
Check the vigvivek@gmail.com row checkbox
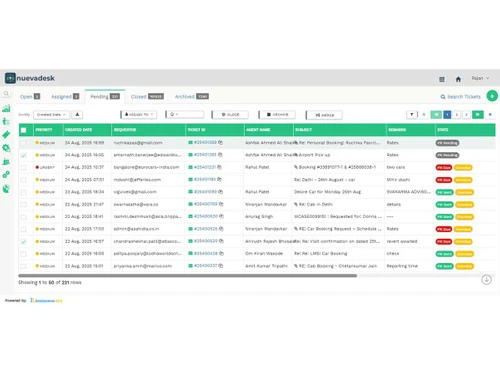click(x=24, y=192)
